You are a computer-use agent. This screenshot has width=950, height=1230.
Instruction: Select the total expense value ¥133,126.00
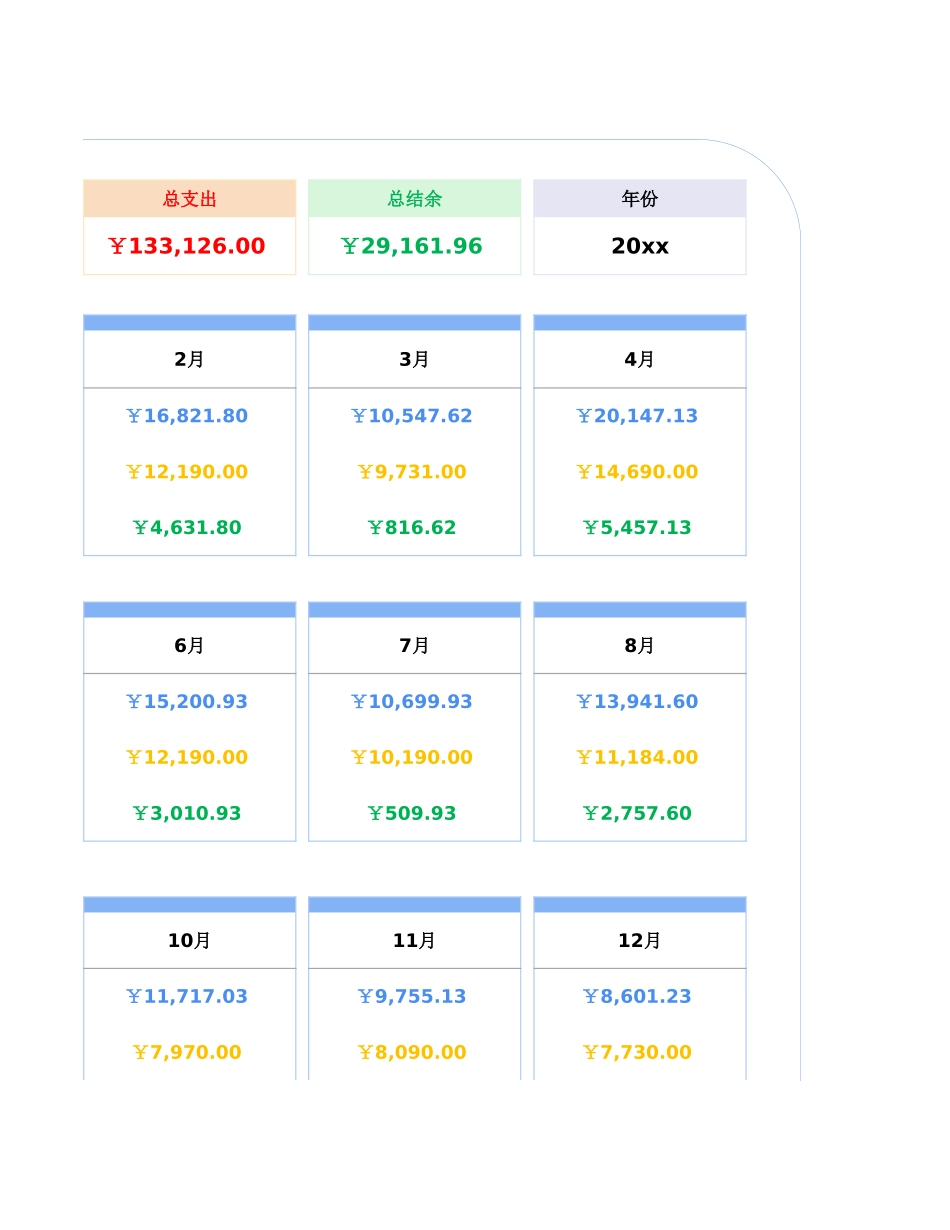[187, 246]
